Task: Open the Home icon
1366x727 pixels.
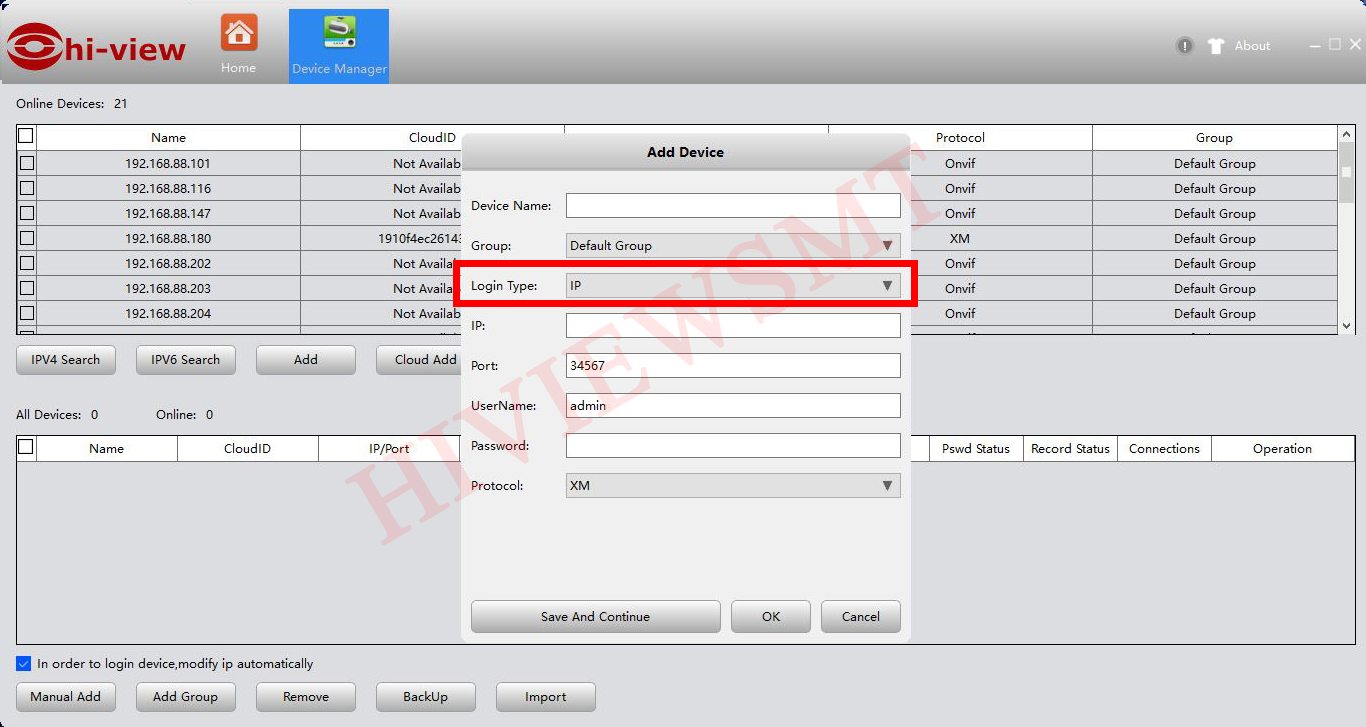Action: click(x=239, y=34)
